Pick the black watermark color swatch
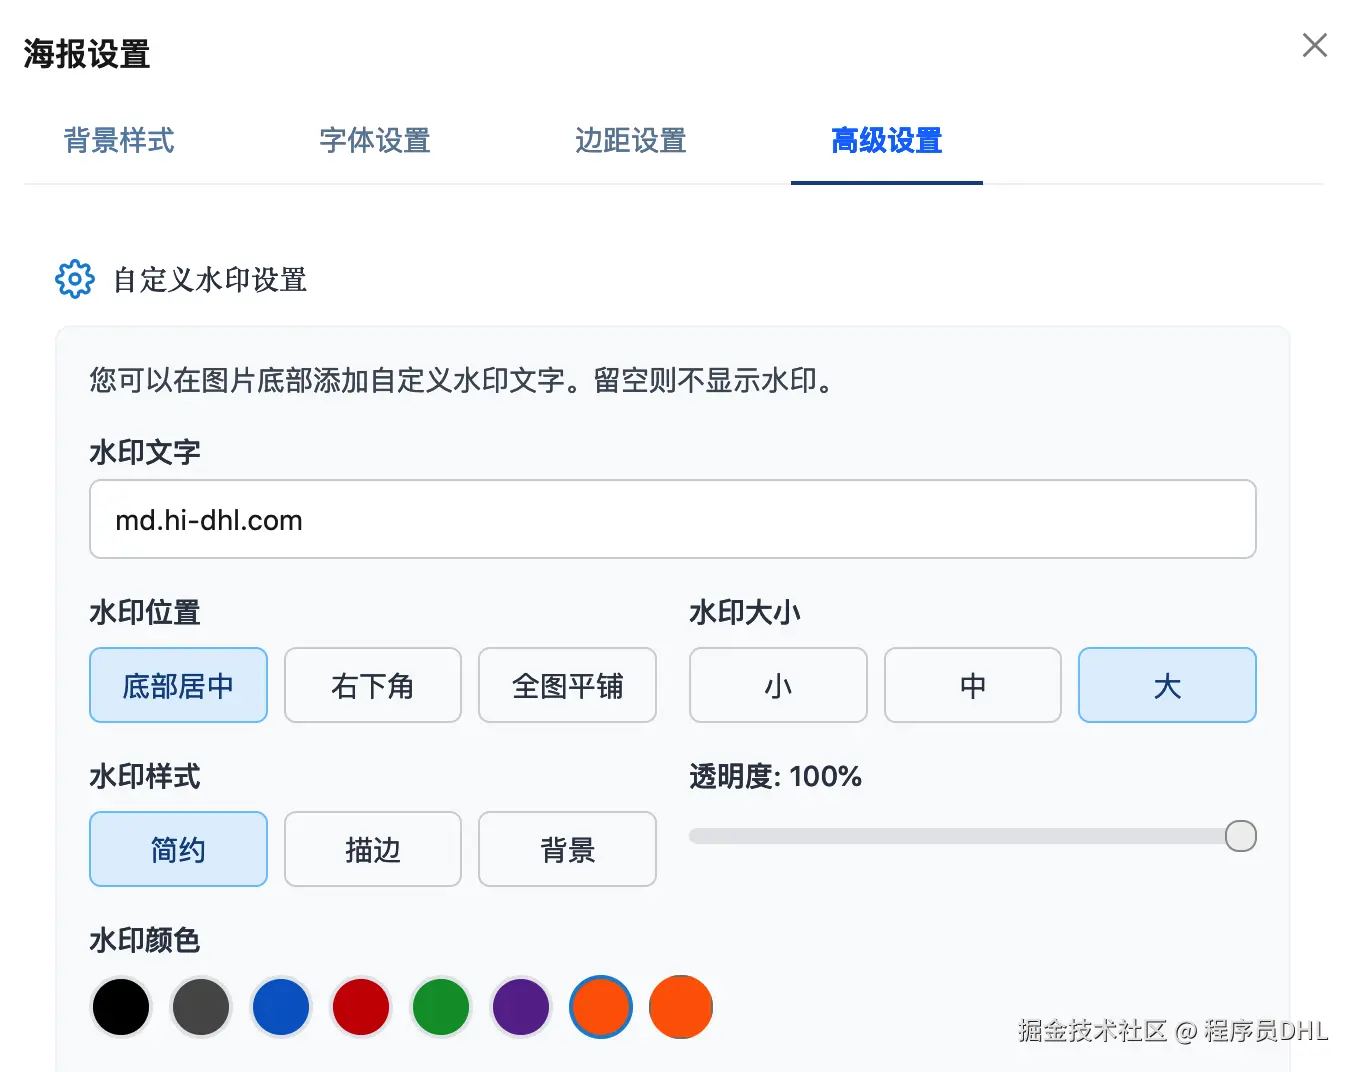Screen dimensions: 1356x1072 point(121,1007)
